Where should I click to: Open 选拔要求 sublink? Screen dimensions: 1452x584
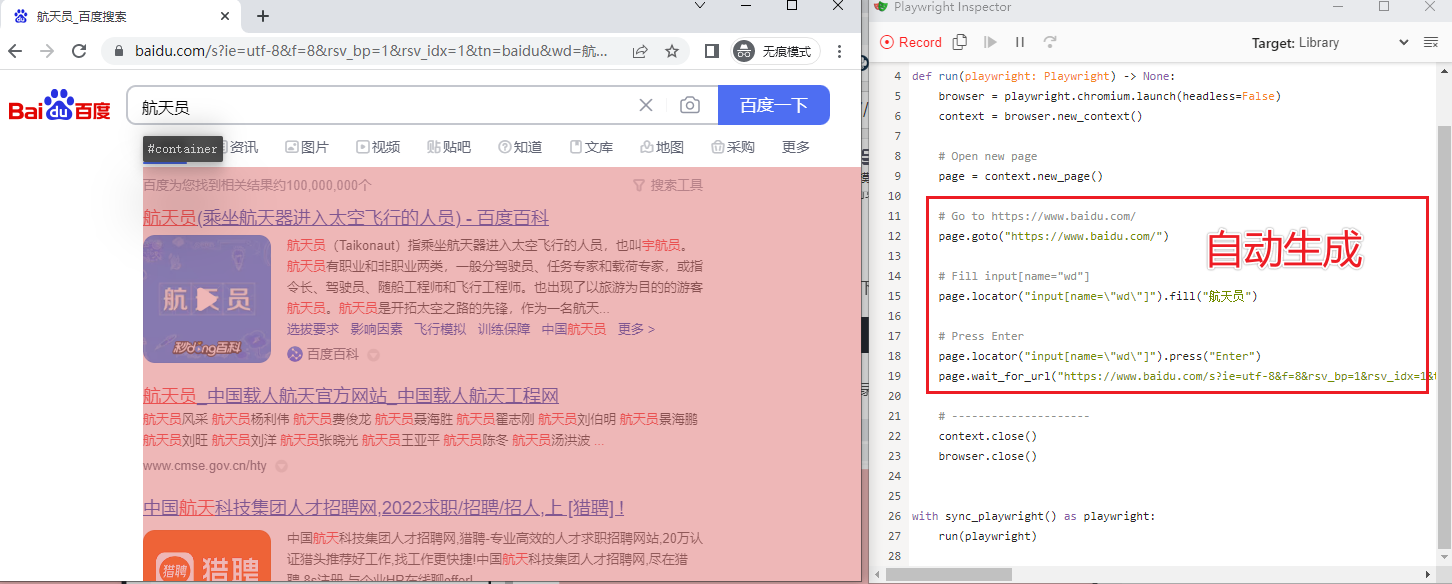click(x=313, y=329)
